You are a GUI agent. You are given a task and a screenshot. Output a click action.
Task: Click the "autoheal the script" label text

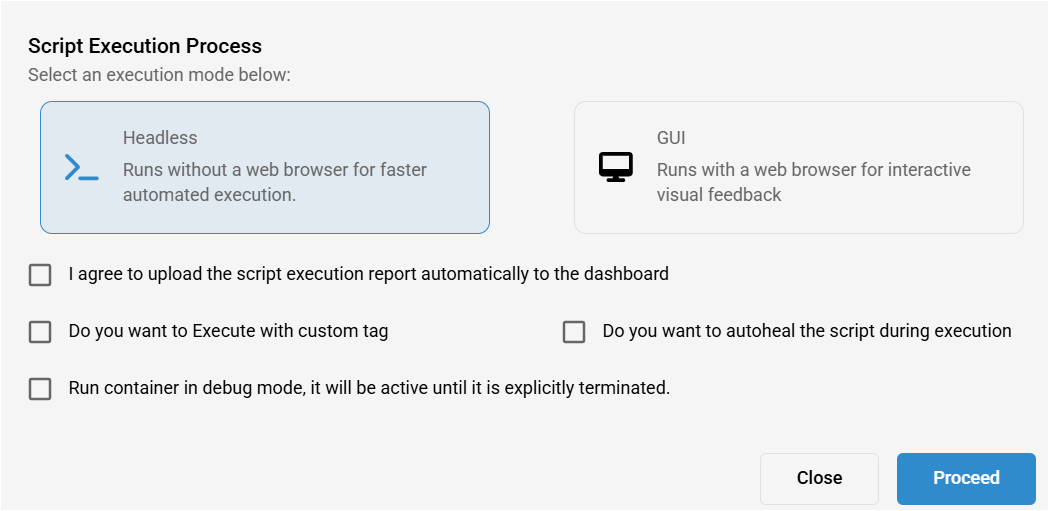(806, 331)
